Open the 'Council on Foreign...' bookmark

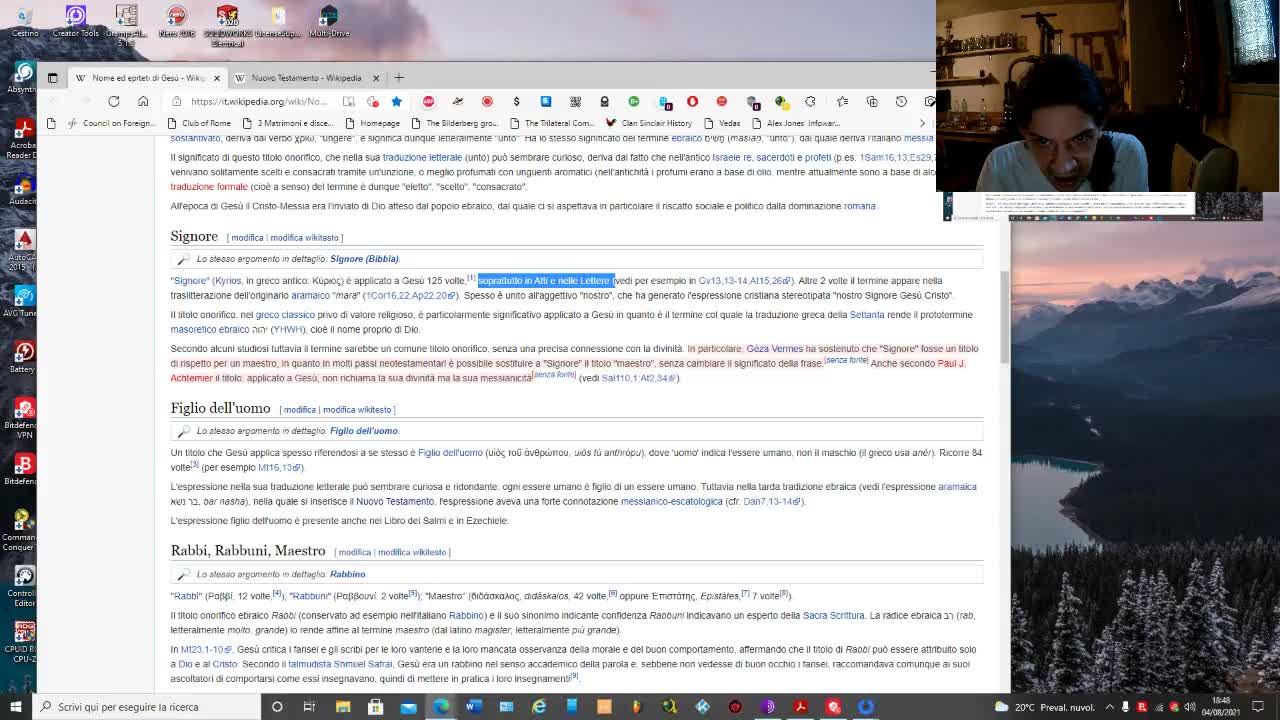point(112,123)
